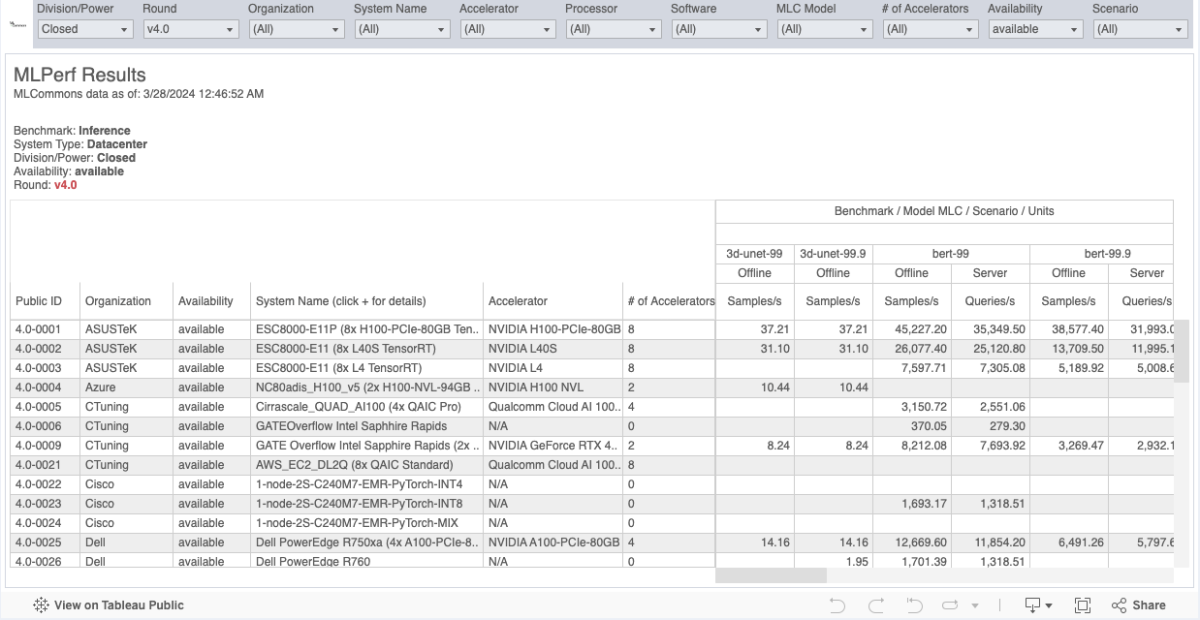This screenshot has width=1200, height=620.
Task: Click the Undo arrow in bottom toolbar
Action: (x=840, y=605)
